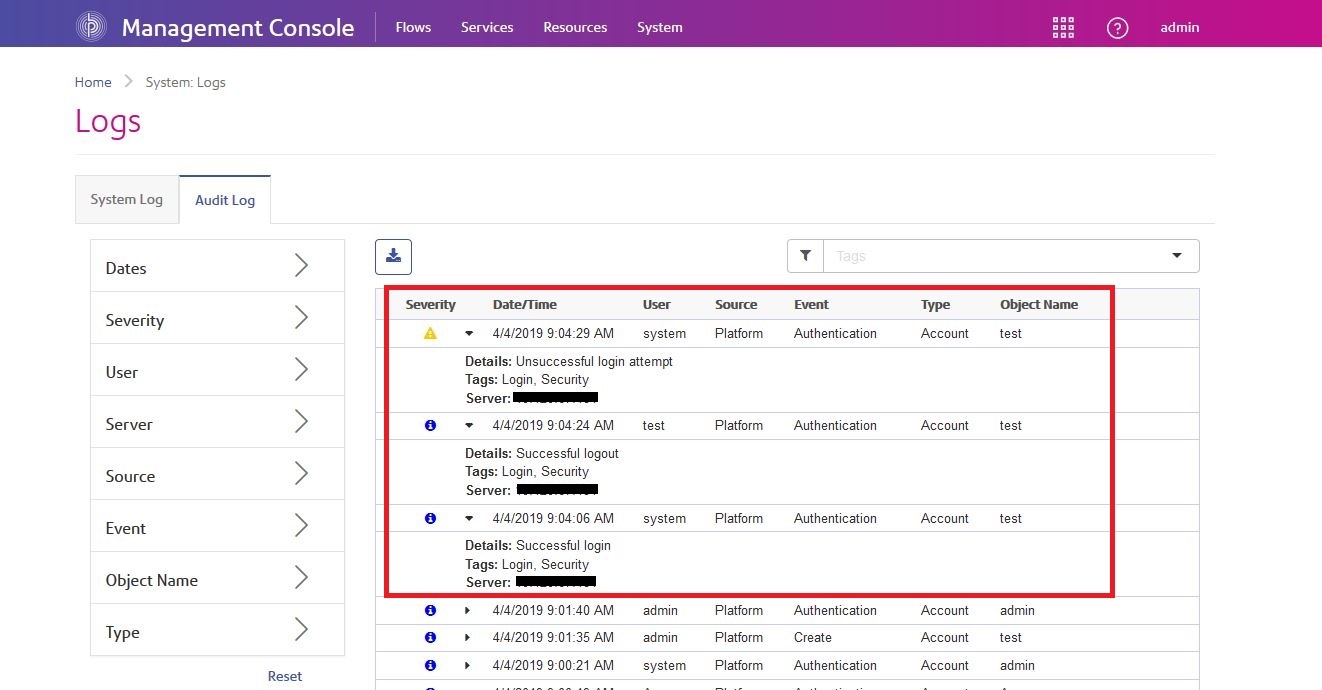Navigate to Home via the breadcrumb
1322x690 pixels.
click(93, 81)
